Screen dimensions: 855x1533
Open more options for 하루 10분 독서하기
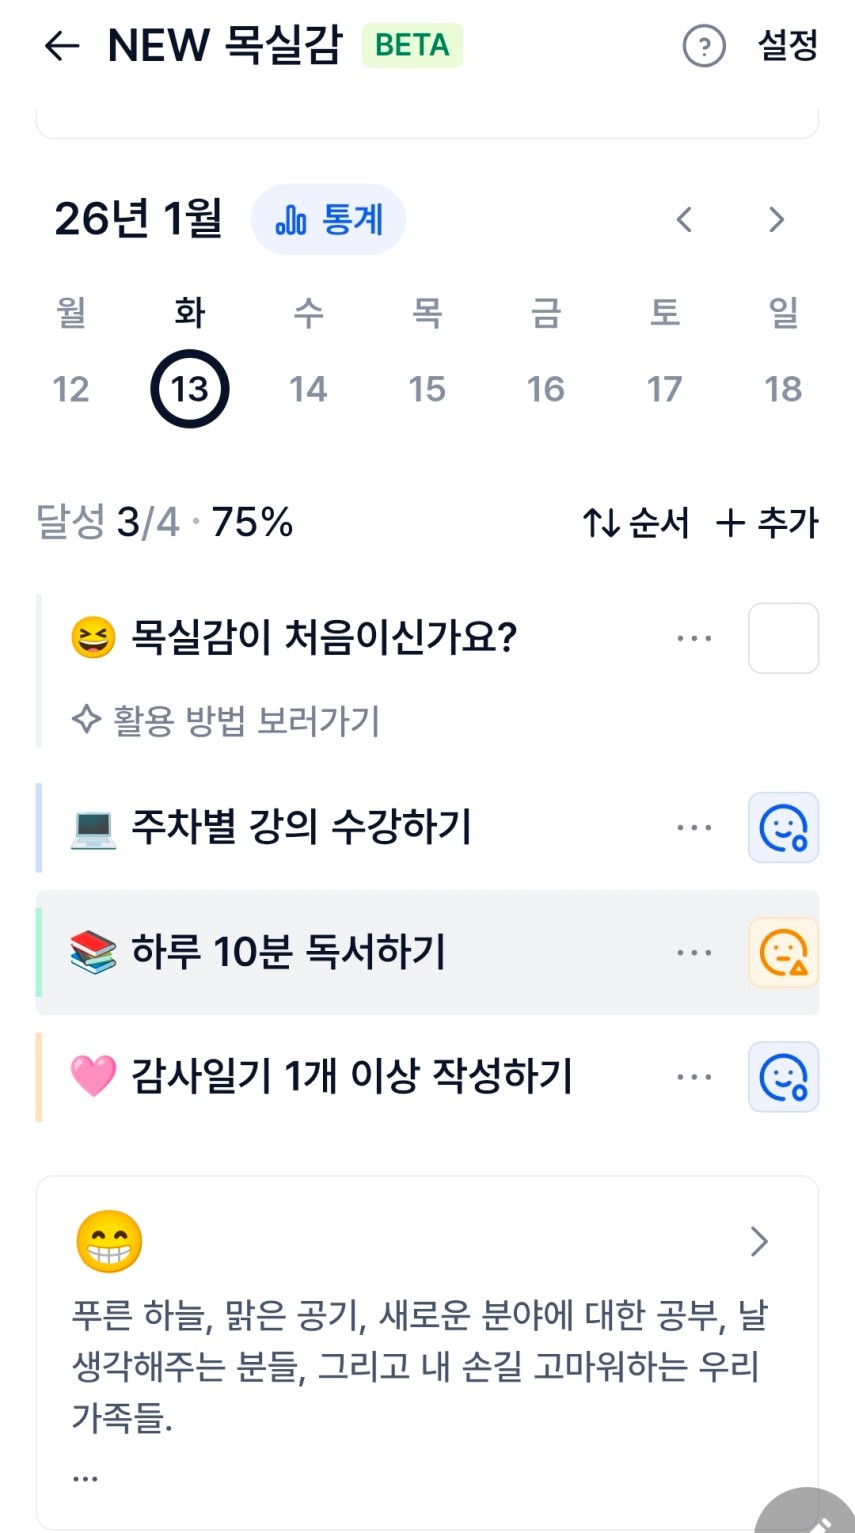coord(694,953)
